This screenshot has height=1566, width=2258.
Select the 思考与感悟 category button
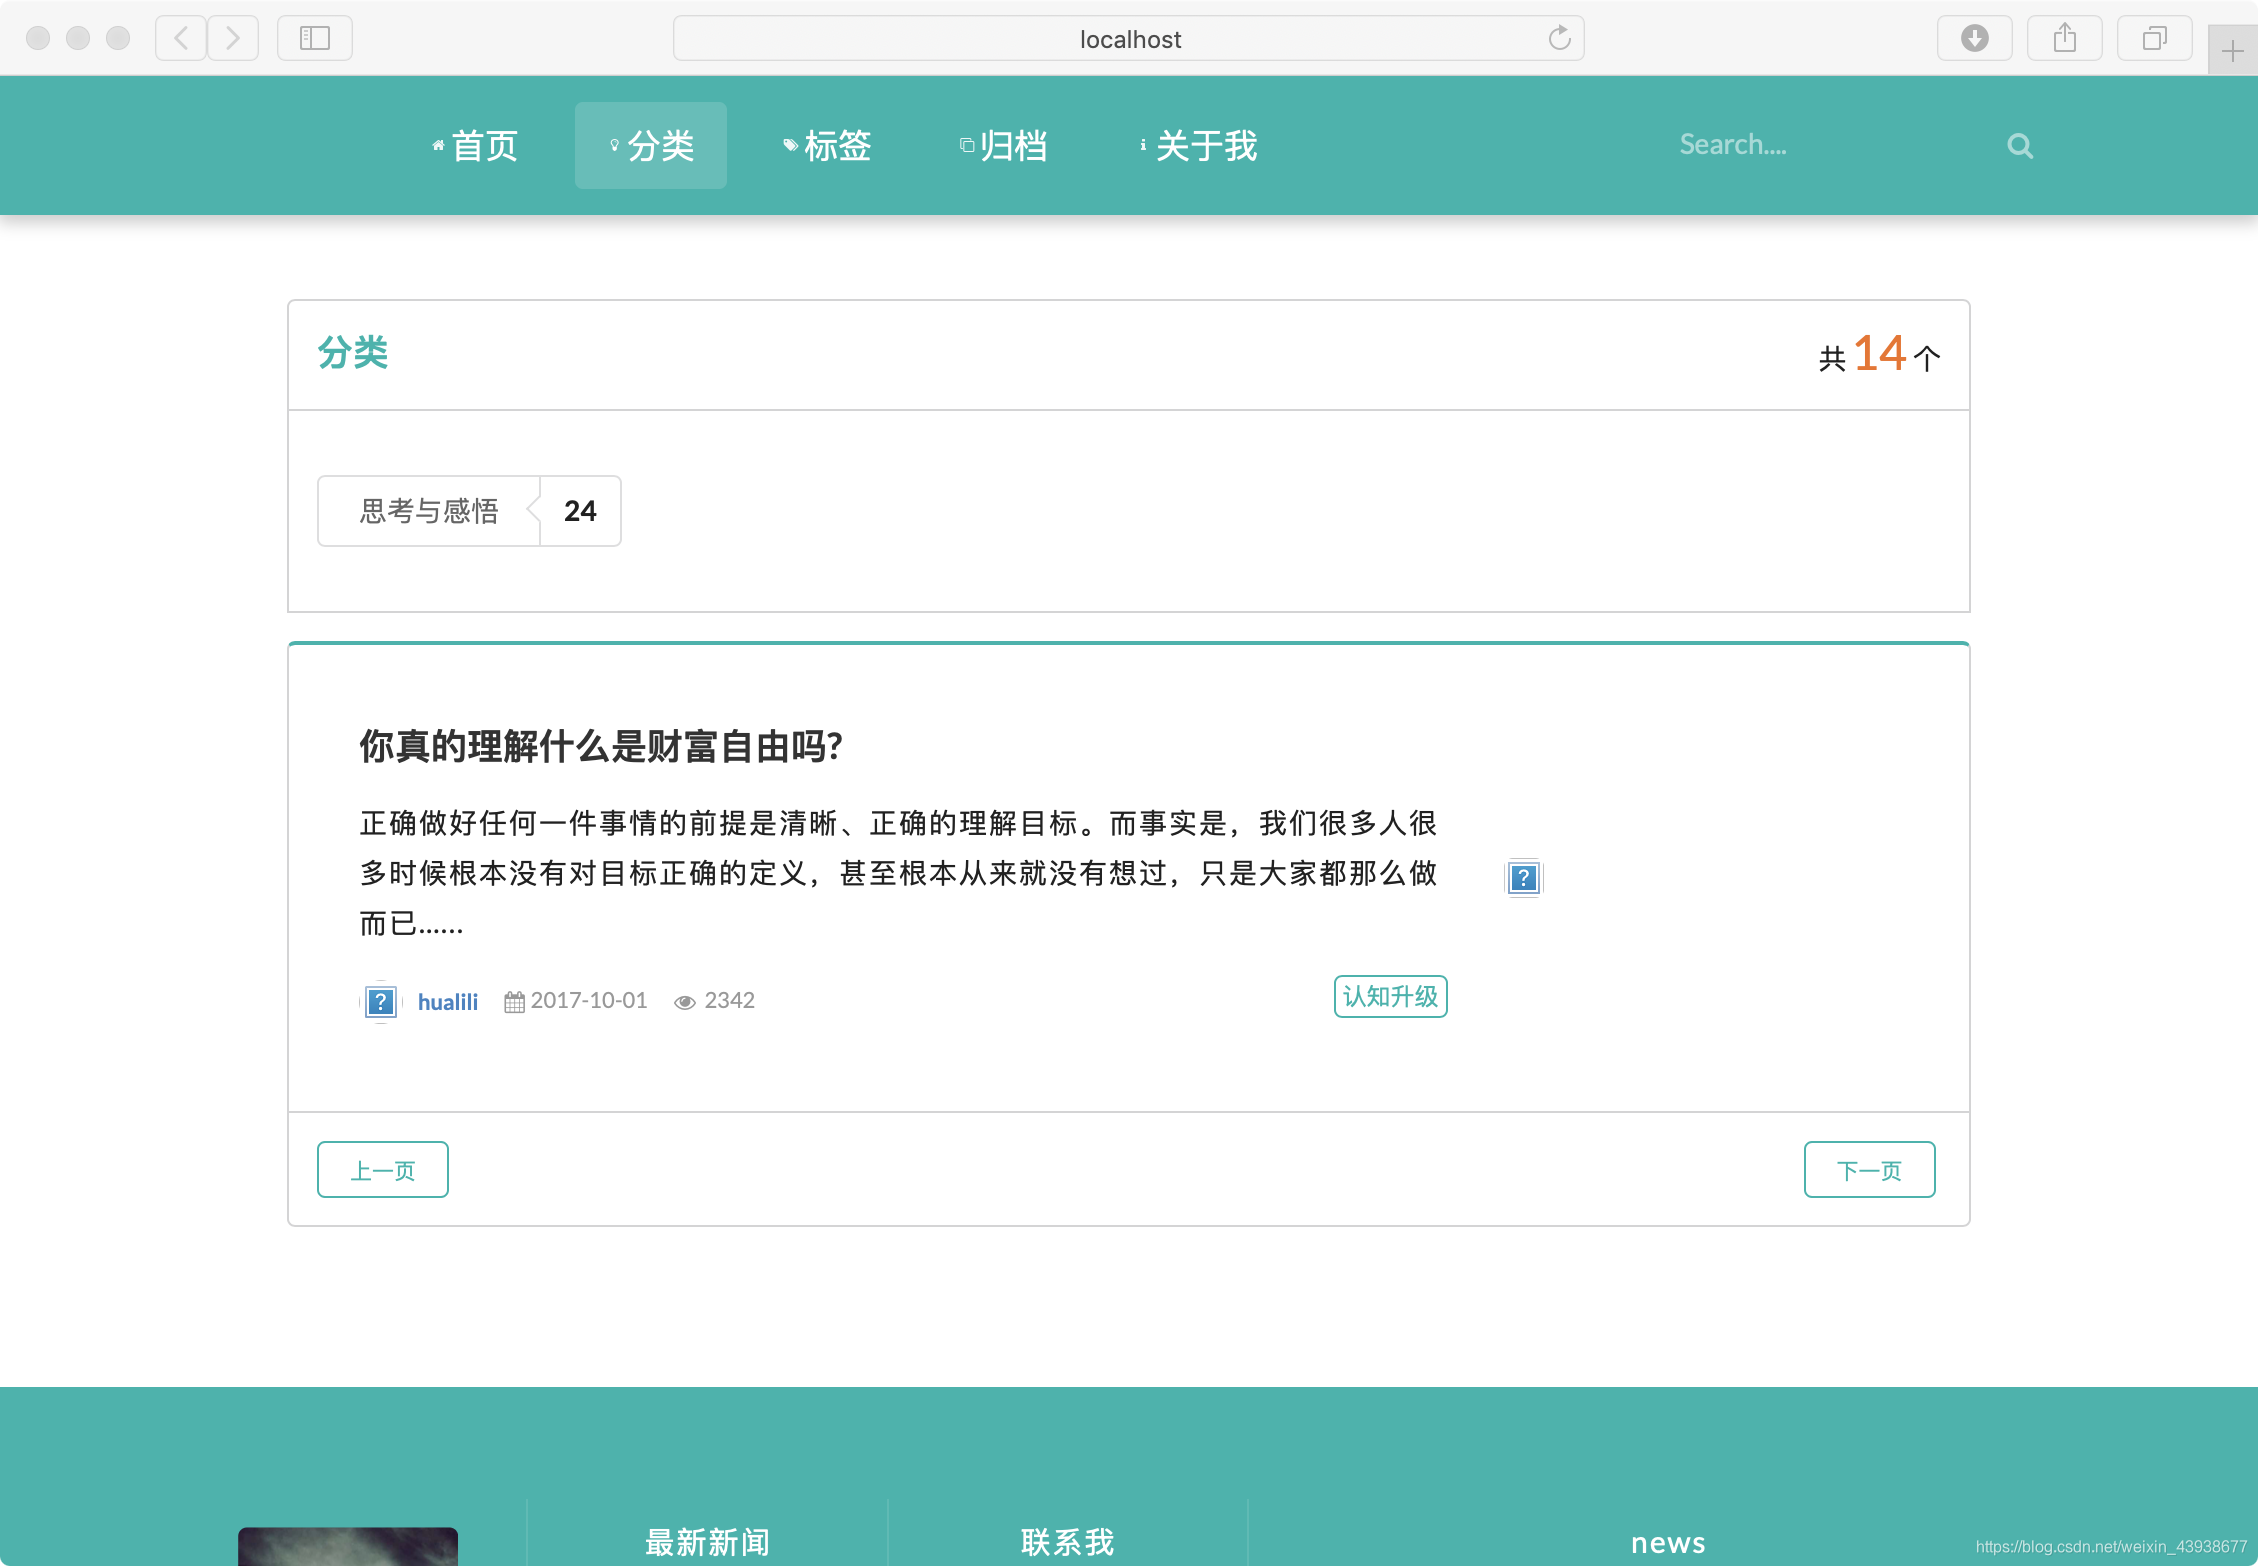(x=429, y=511)
